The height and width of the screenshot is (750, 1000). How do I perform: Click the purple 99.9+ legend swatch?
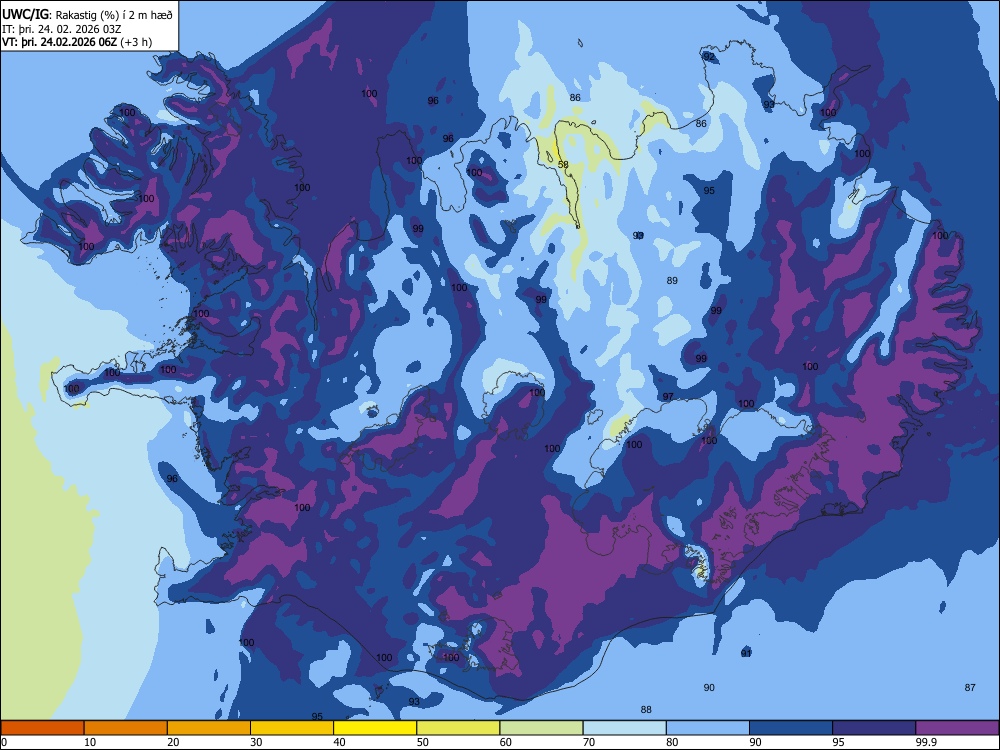tap(957, 728)
